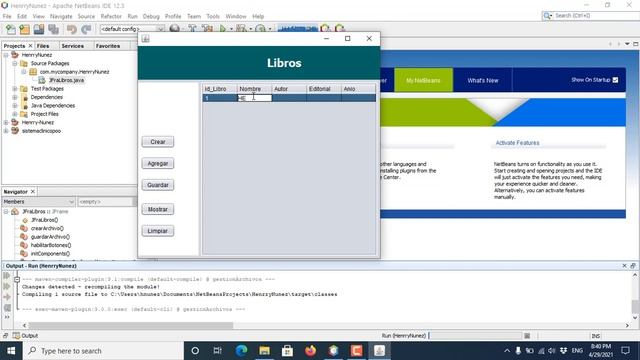640x360 pixels.
Task: Click the Undo arrow in toolbar
Action: pos(72,29)
